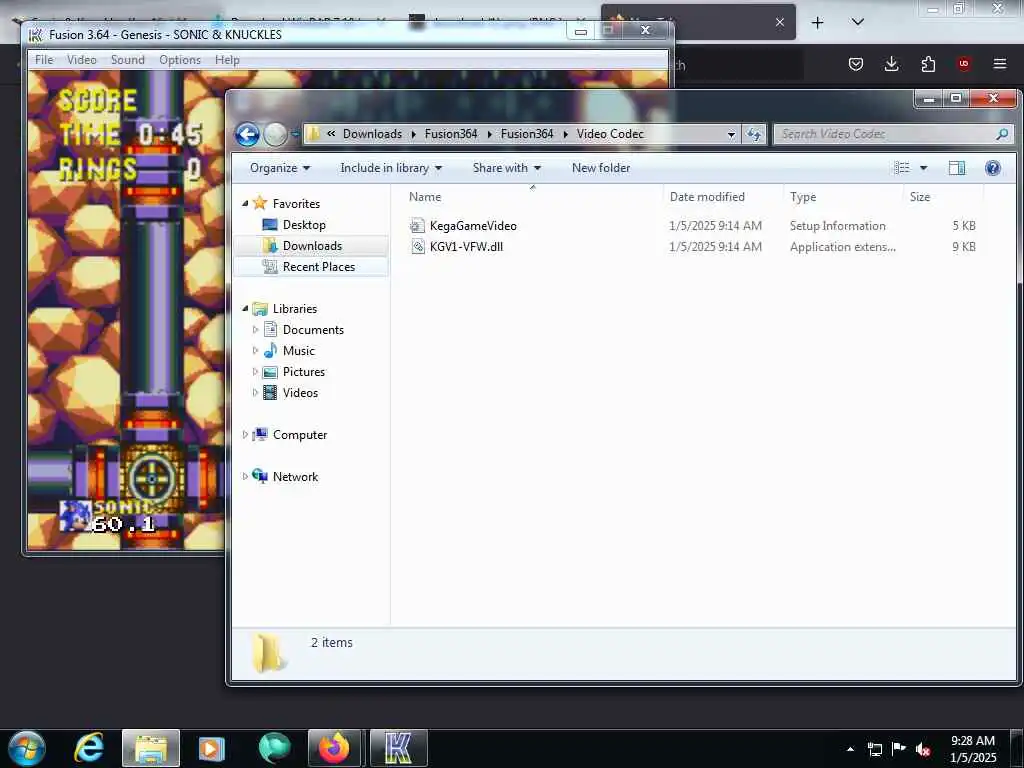This screenshot has height=768, width=1024.
Task: Expand the Videos library node
Action: pyautogui.click(x=255, y=392)
